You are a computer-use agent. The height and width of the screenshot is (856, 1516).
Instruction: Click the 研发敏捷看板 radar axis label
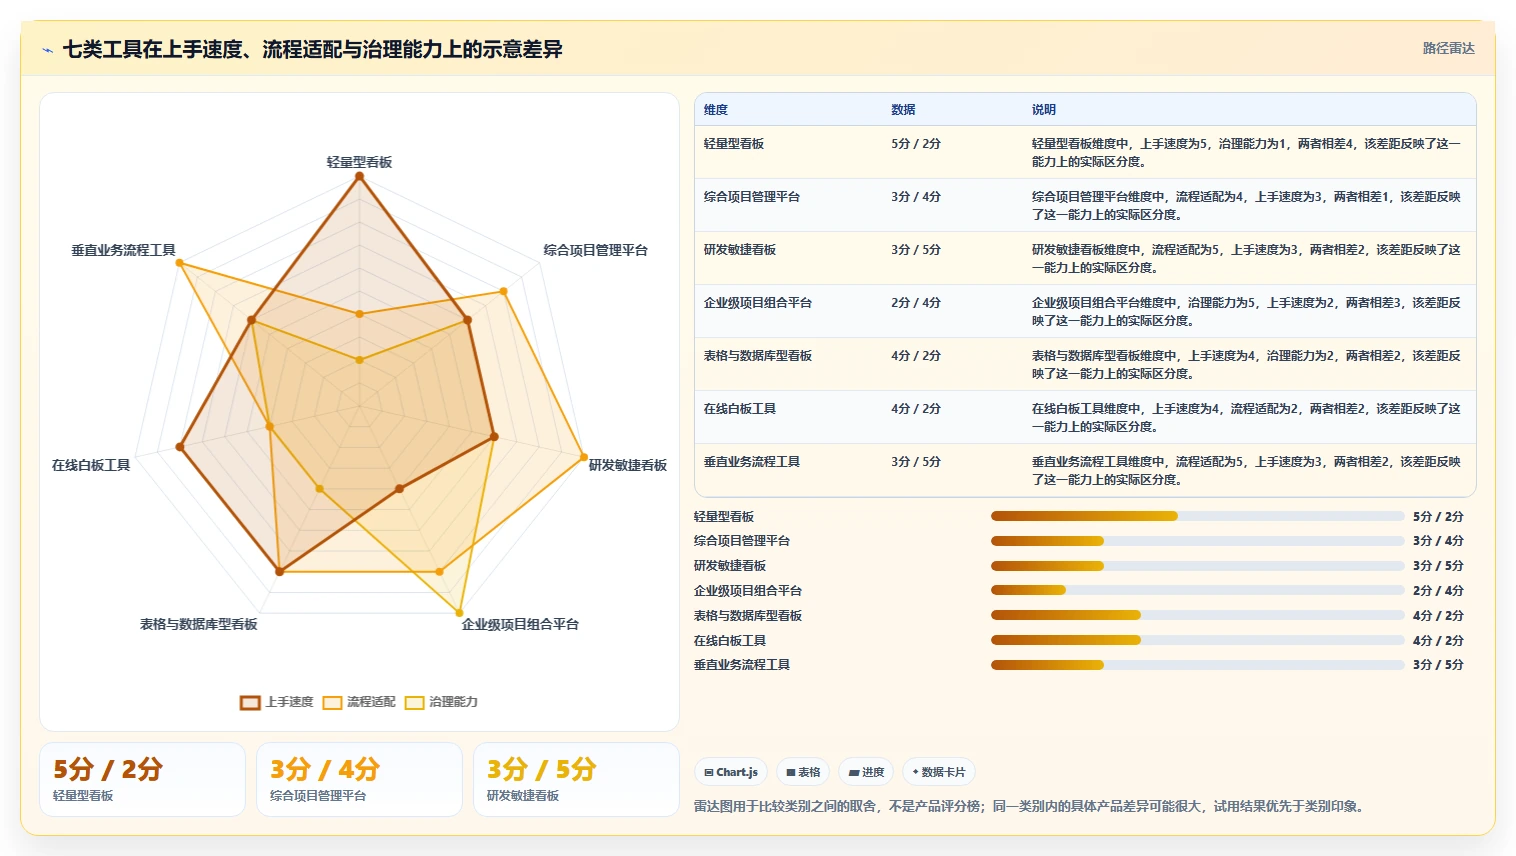[628, 465]
